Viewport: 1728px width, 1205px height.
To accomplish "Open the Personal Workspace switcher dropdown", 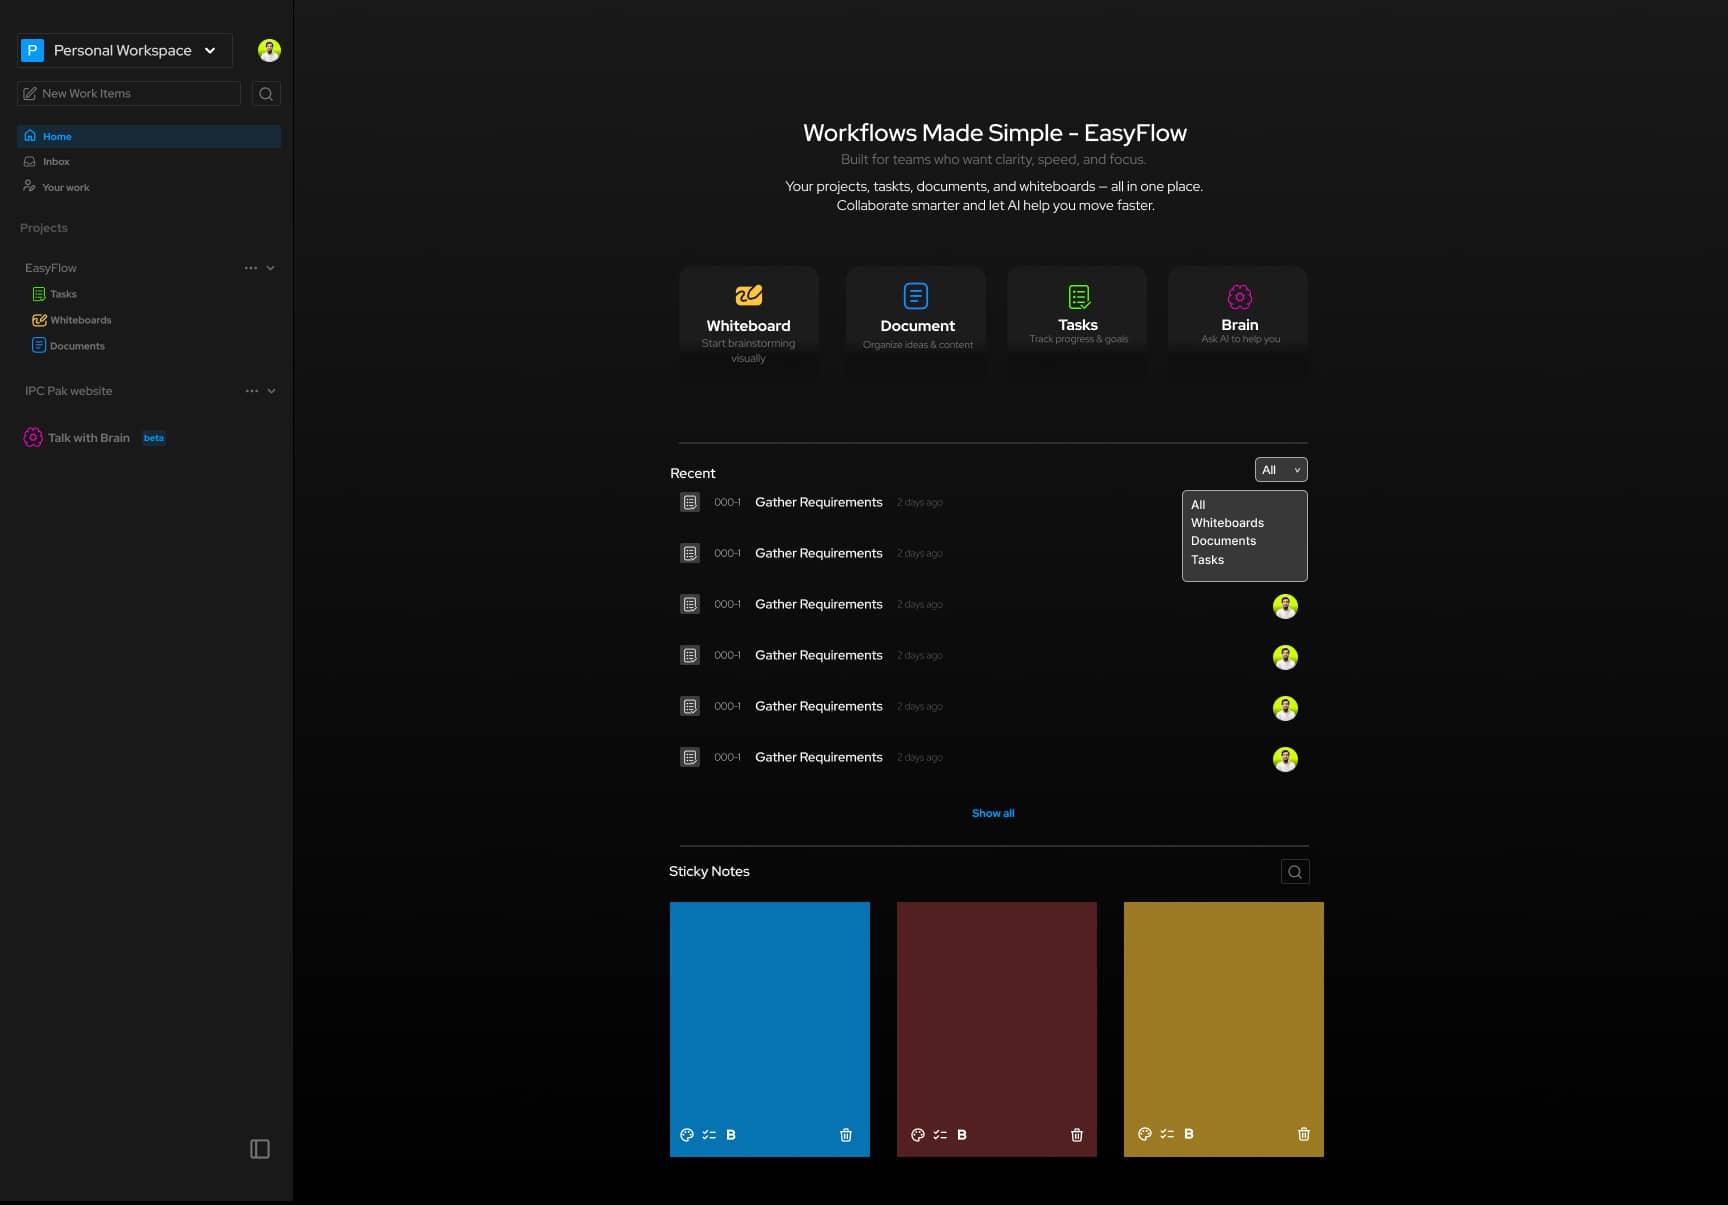I will [125, 50].
